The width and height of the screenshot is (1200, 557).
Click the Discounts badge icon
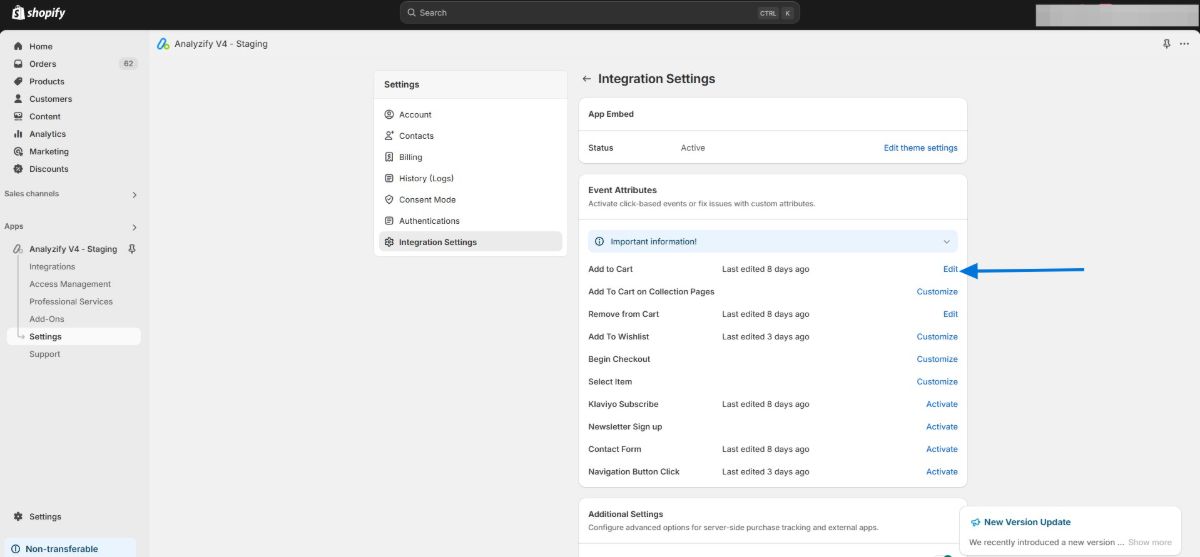tap(18, 169)
